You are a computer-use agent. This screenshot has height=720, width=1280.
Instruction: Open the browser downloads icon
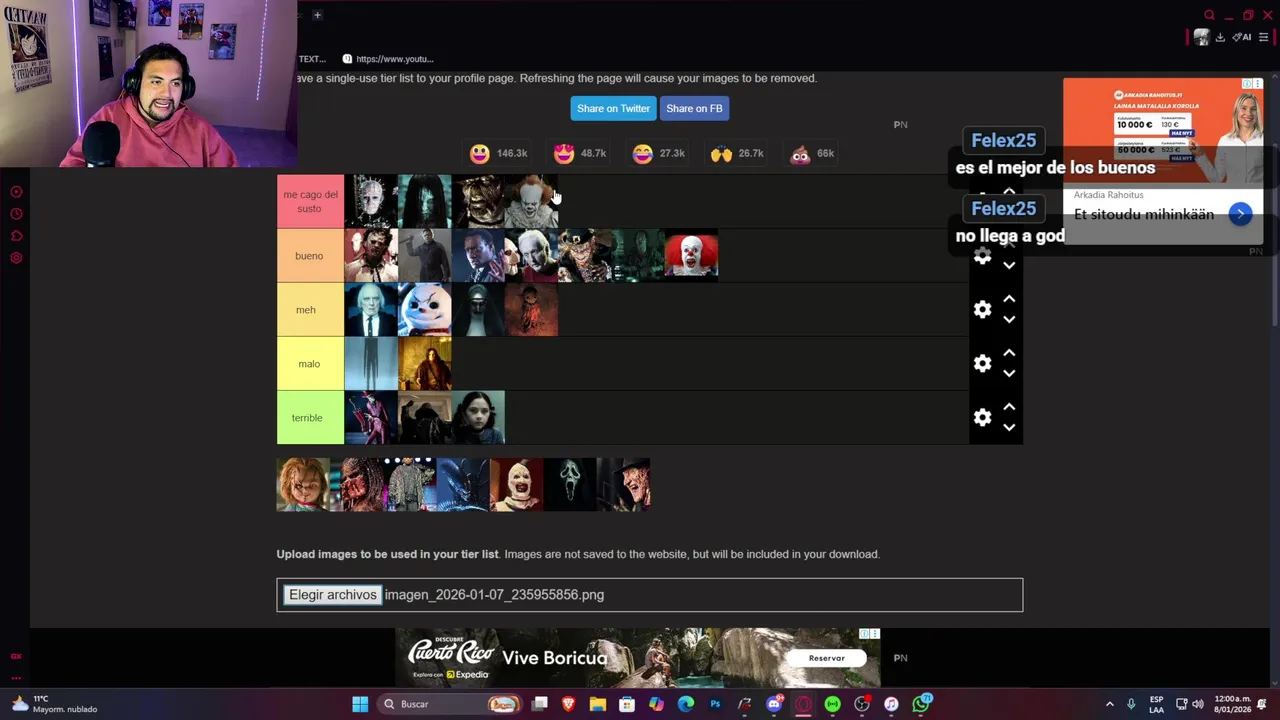(x=1220, y=38)
